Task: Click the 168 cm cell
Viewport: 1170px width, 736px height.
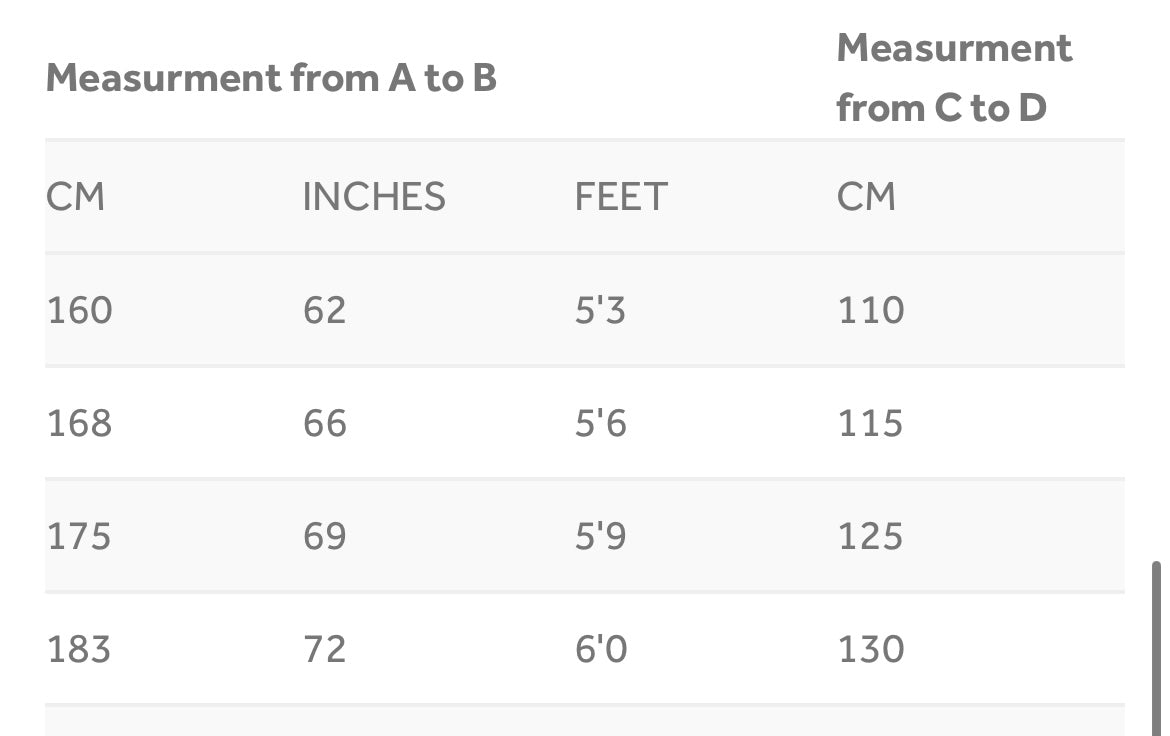Action: click(x=80, y=423)
